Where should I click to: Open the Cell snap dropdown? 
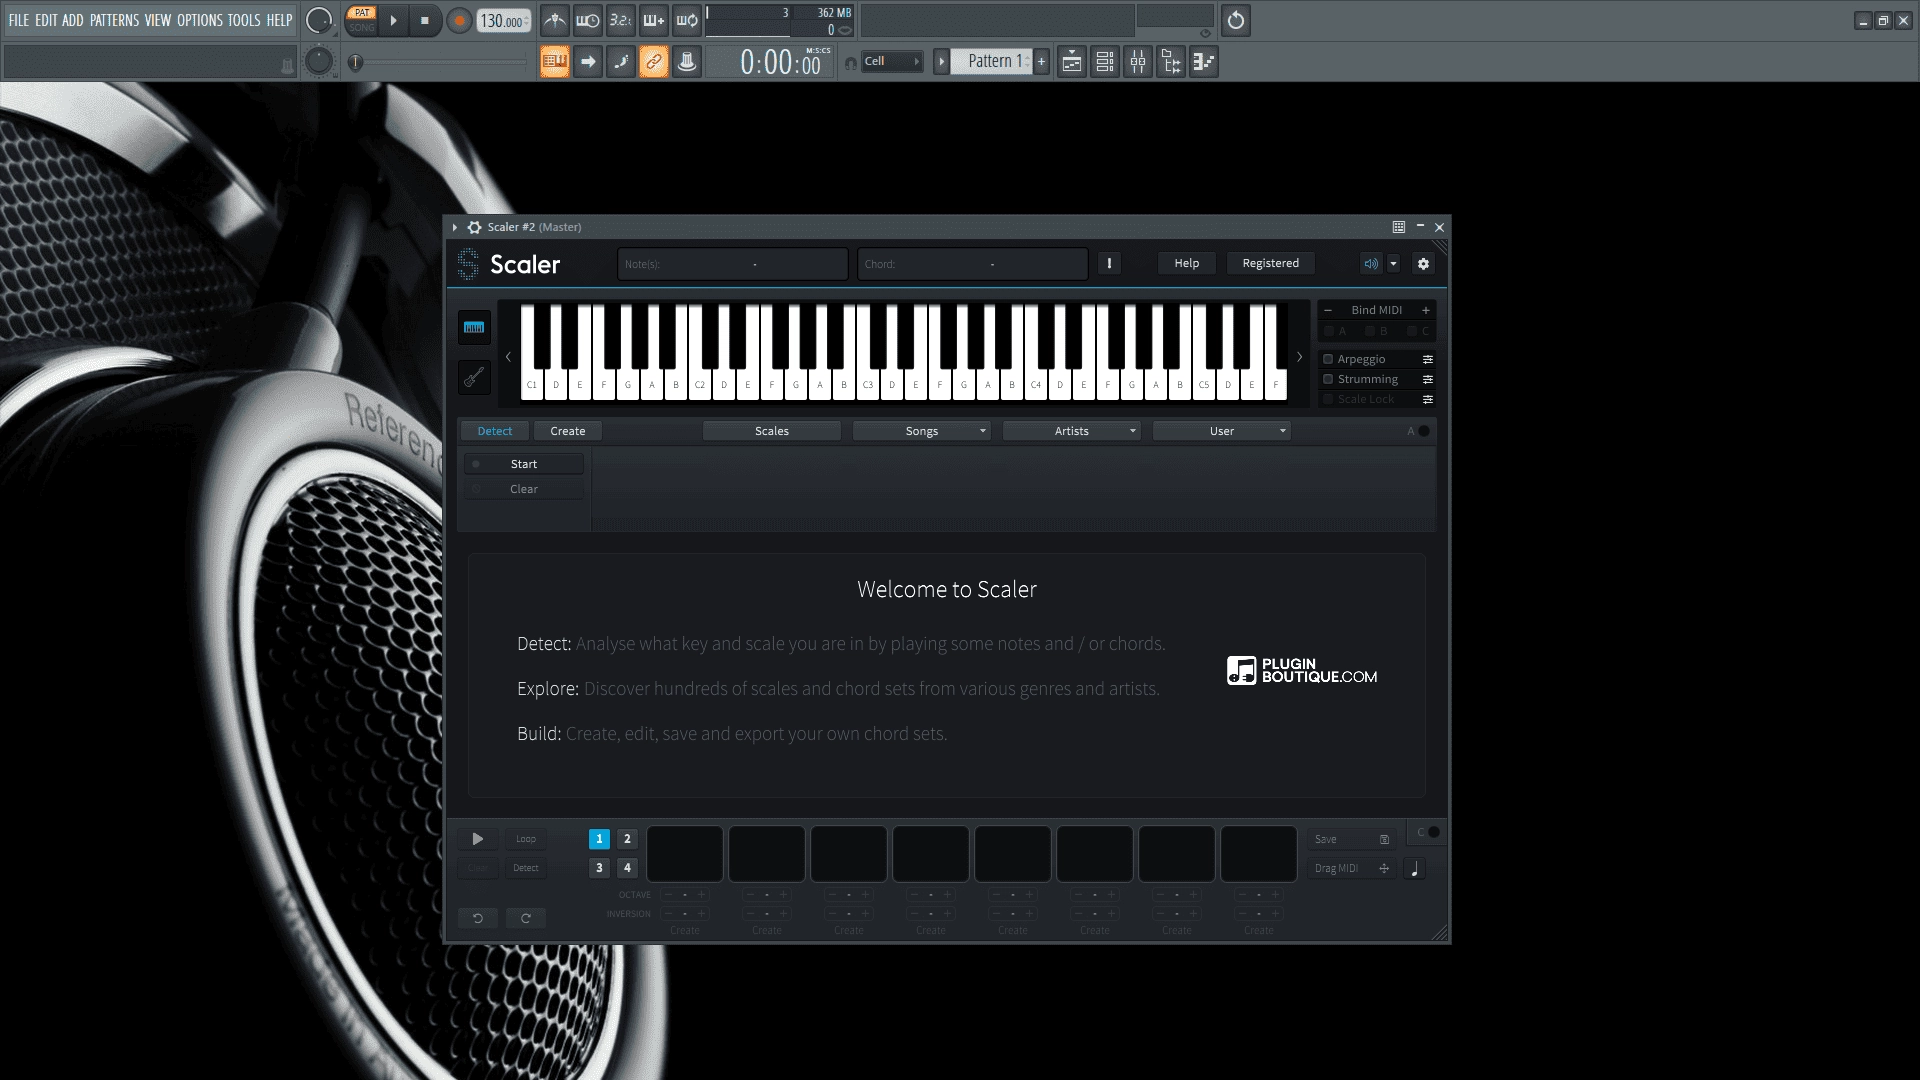[x=892, y=62]
